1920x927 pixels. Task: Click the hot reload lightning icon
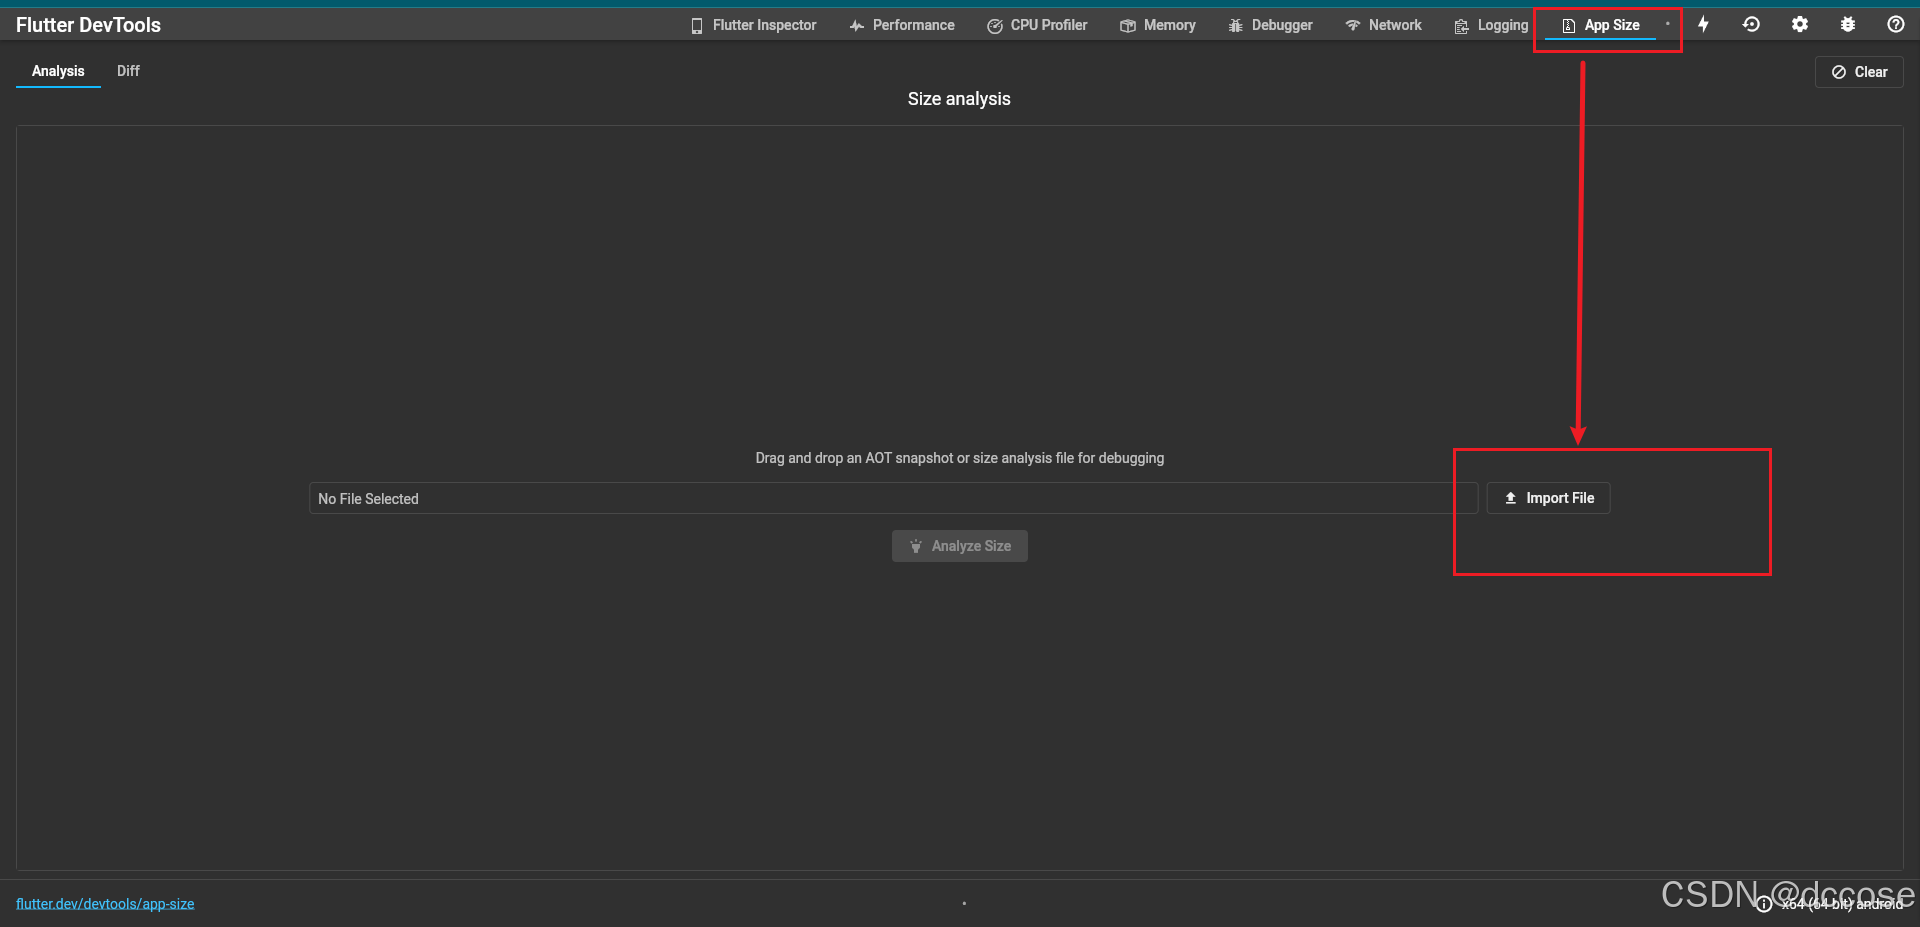[x=1703, y=24]
